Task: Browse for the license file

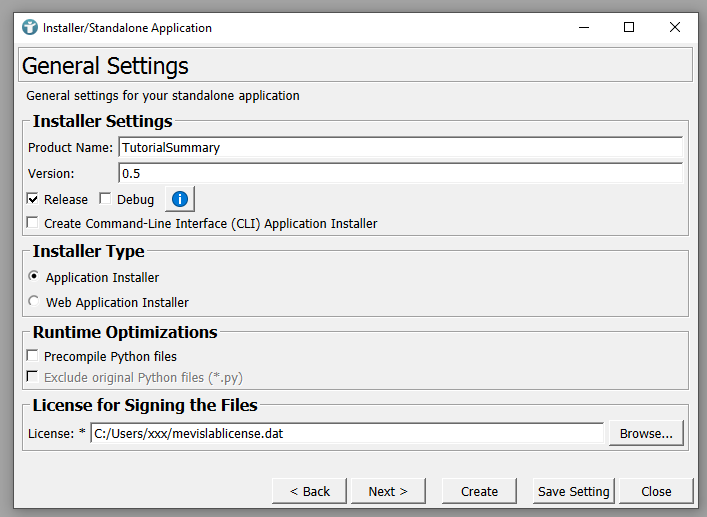Action: pos(646,433)
